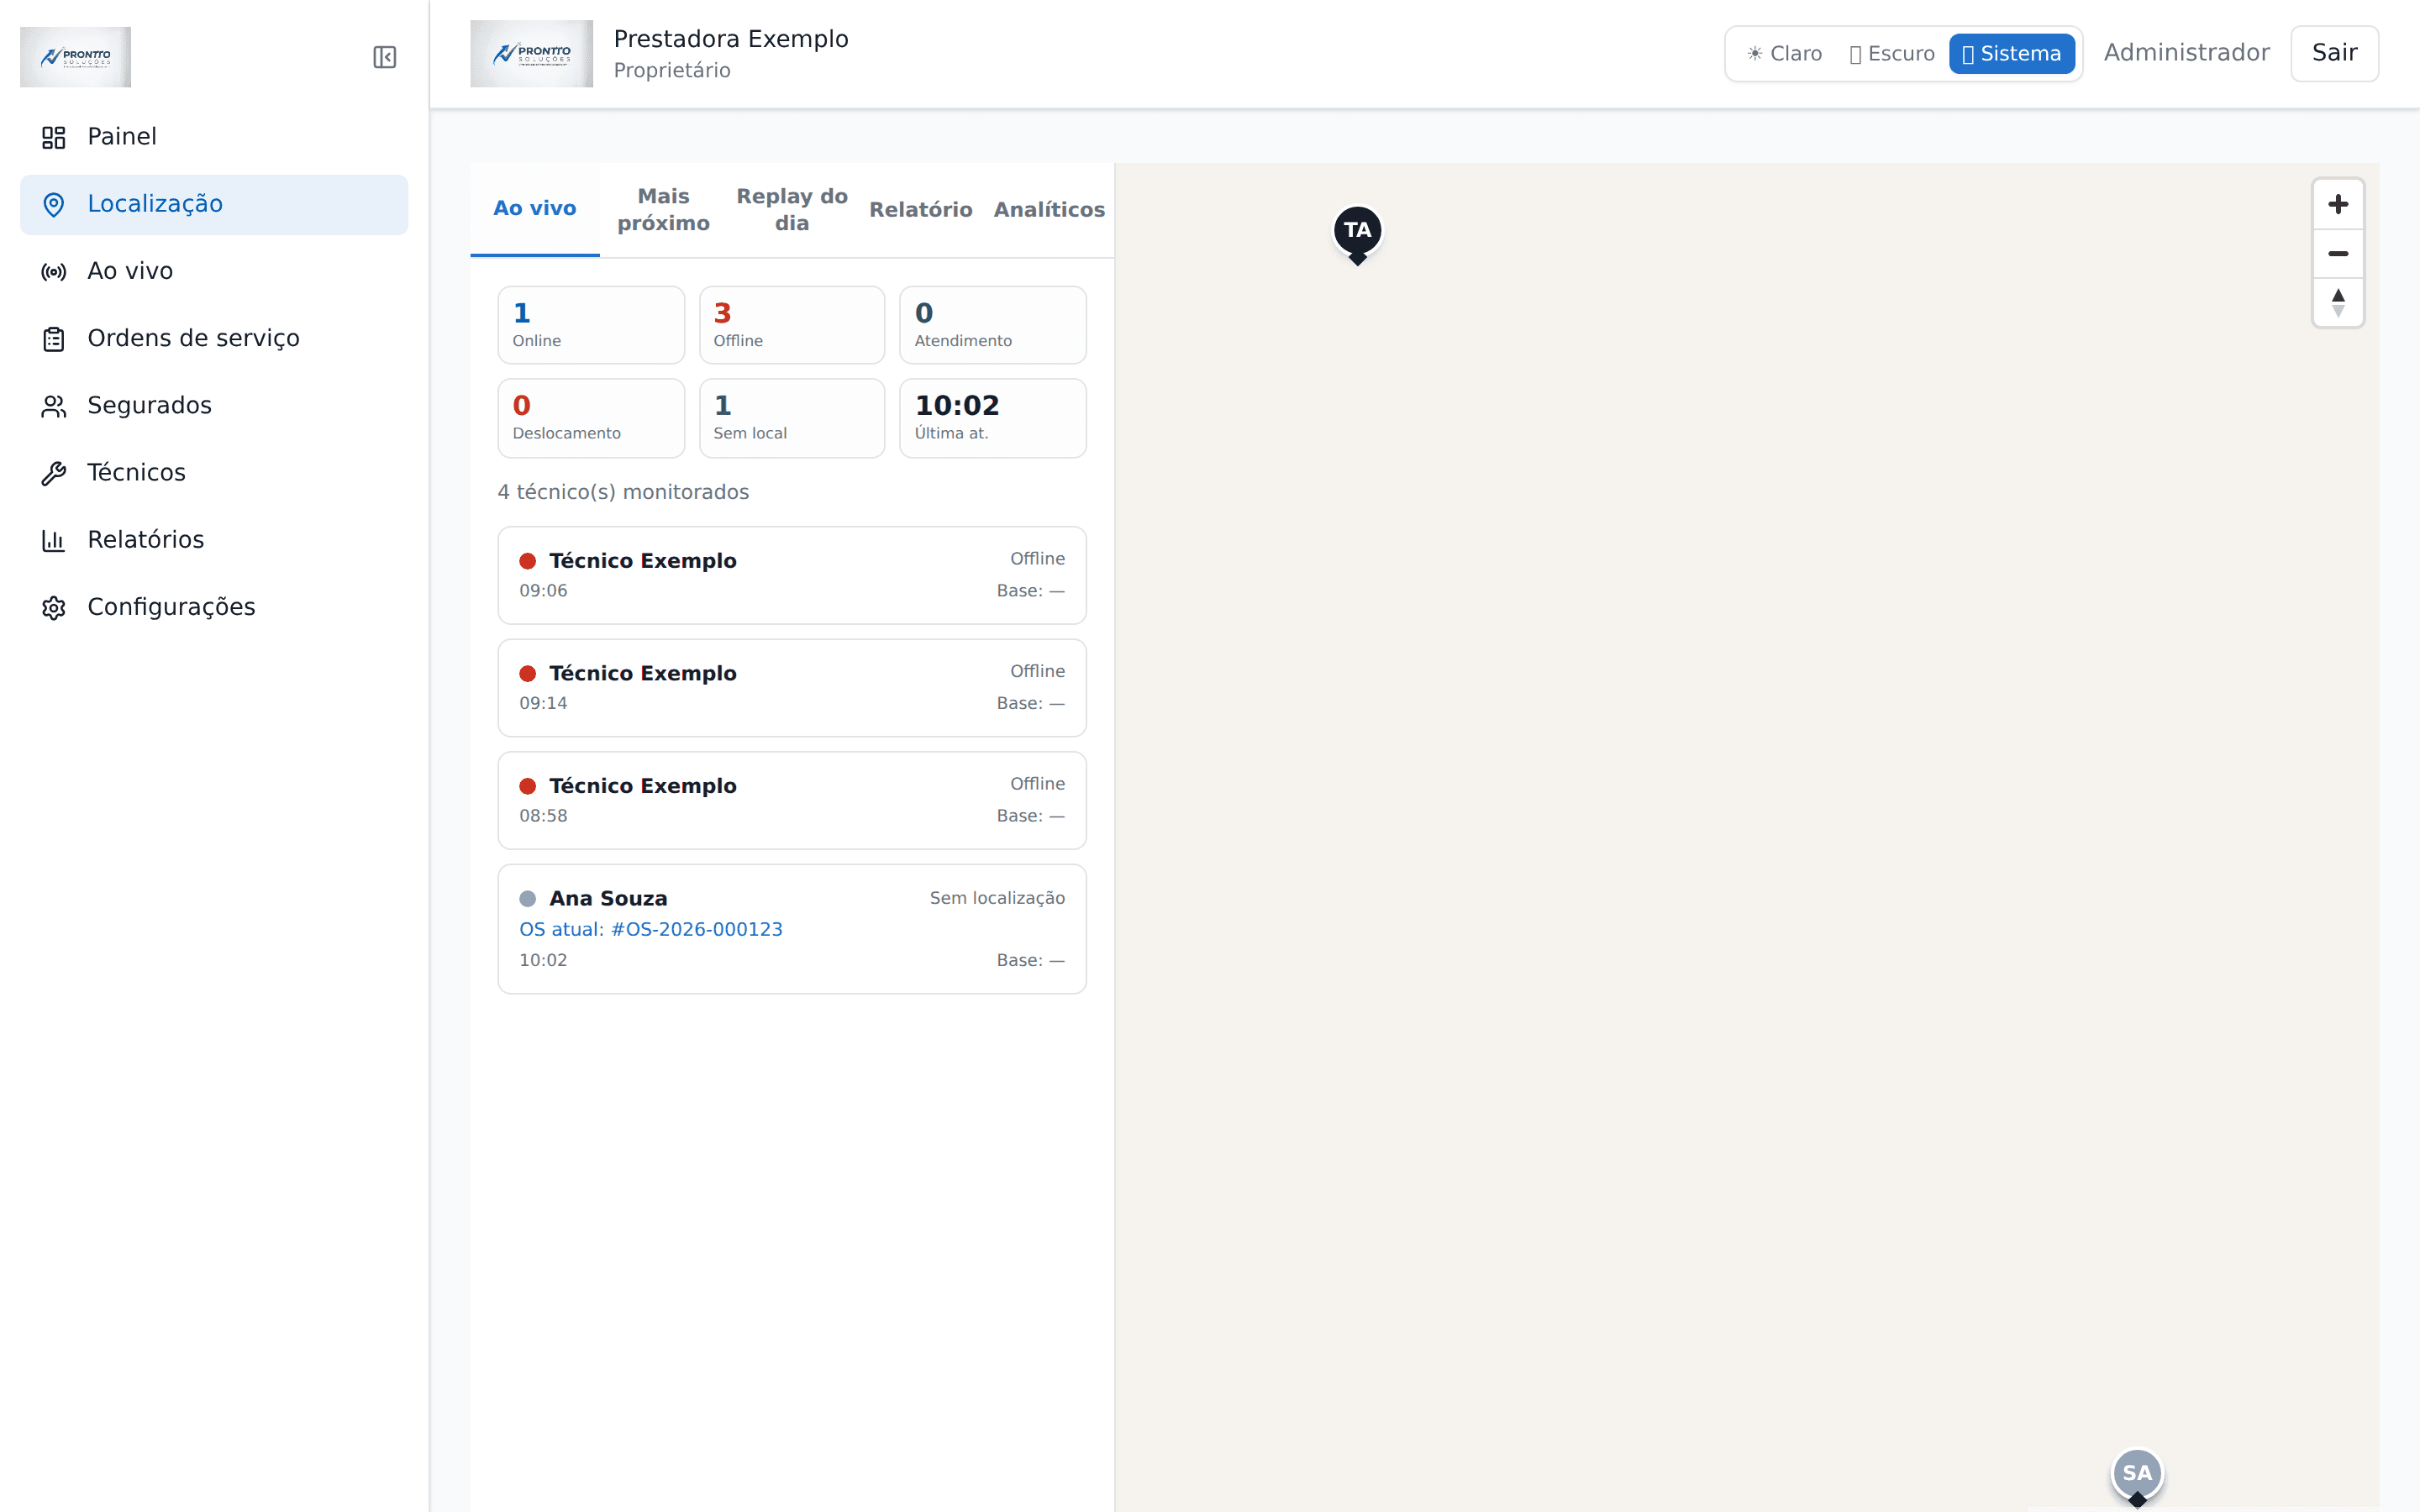
Task: Click the TA marker on the map
Action: click(1357, 232)
